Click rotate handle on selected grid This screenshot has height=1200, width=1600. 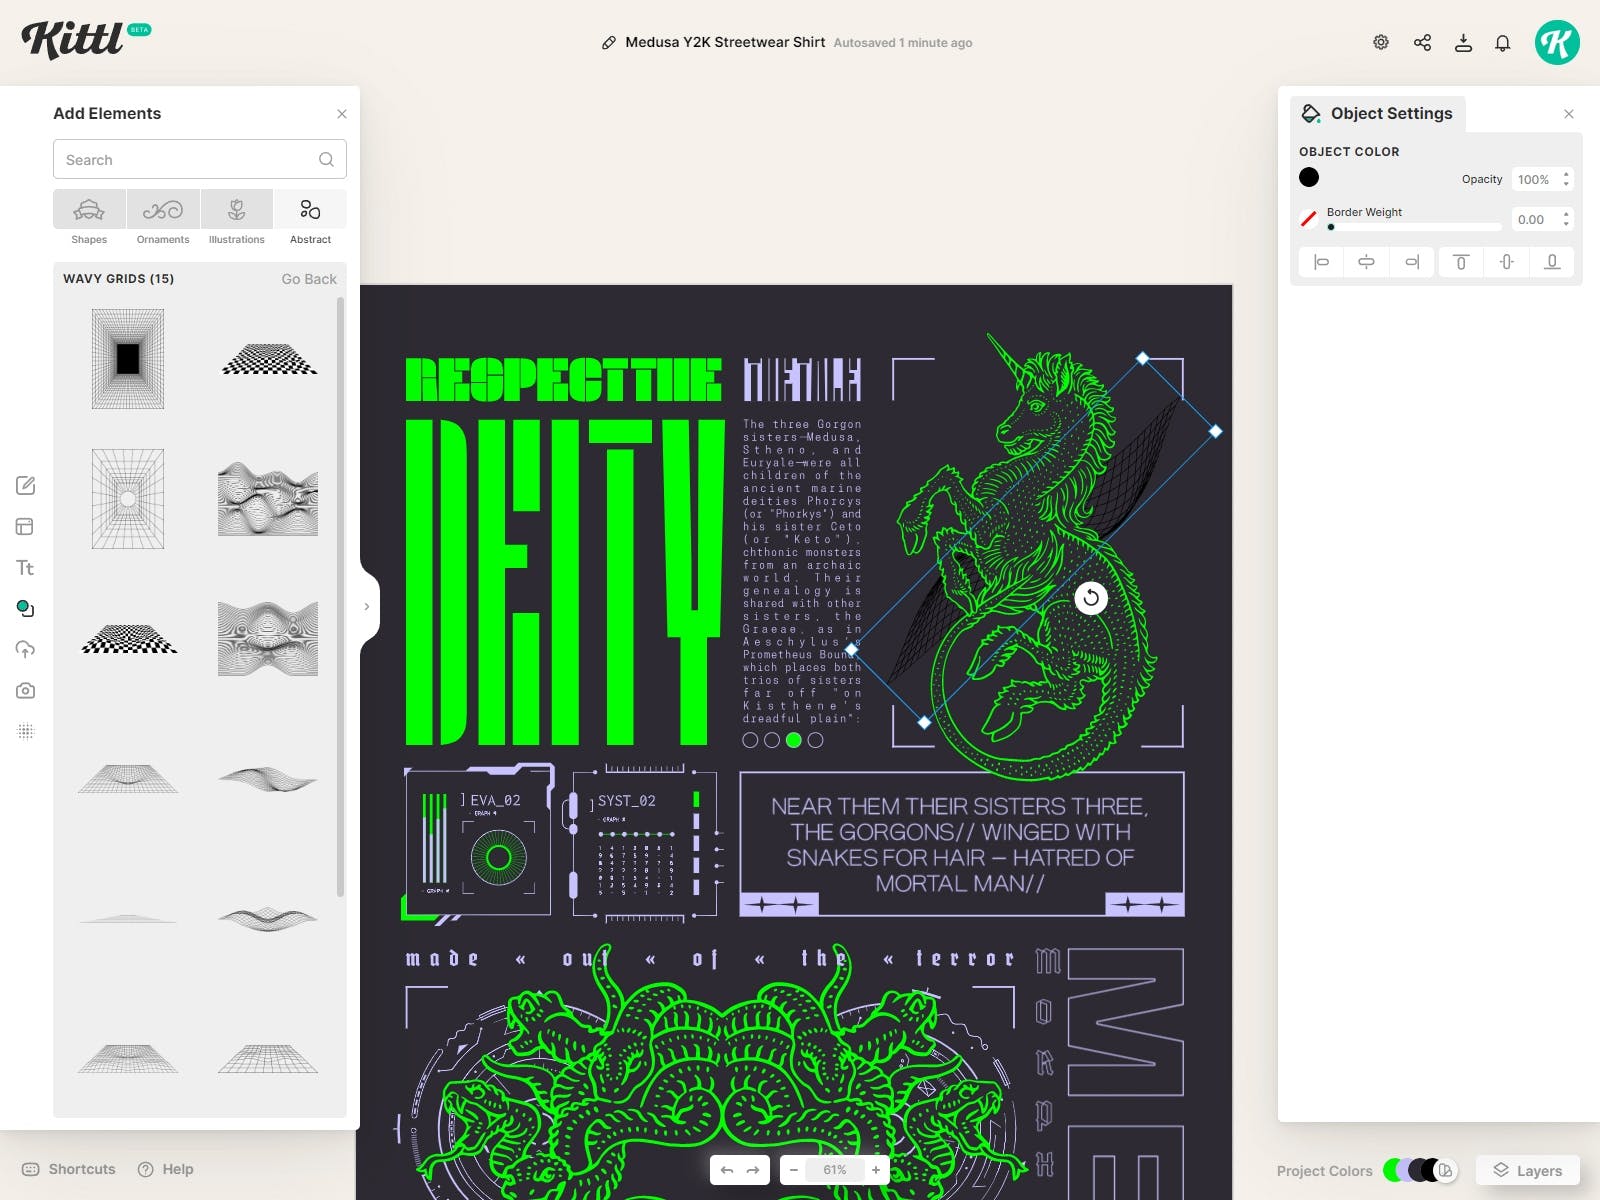point(1091,598)
